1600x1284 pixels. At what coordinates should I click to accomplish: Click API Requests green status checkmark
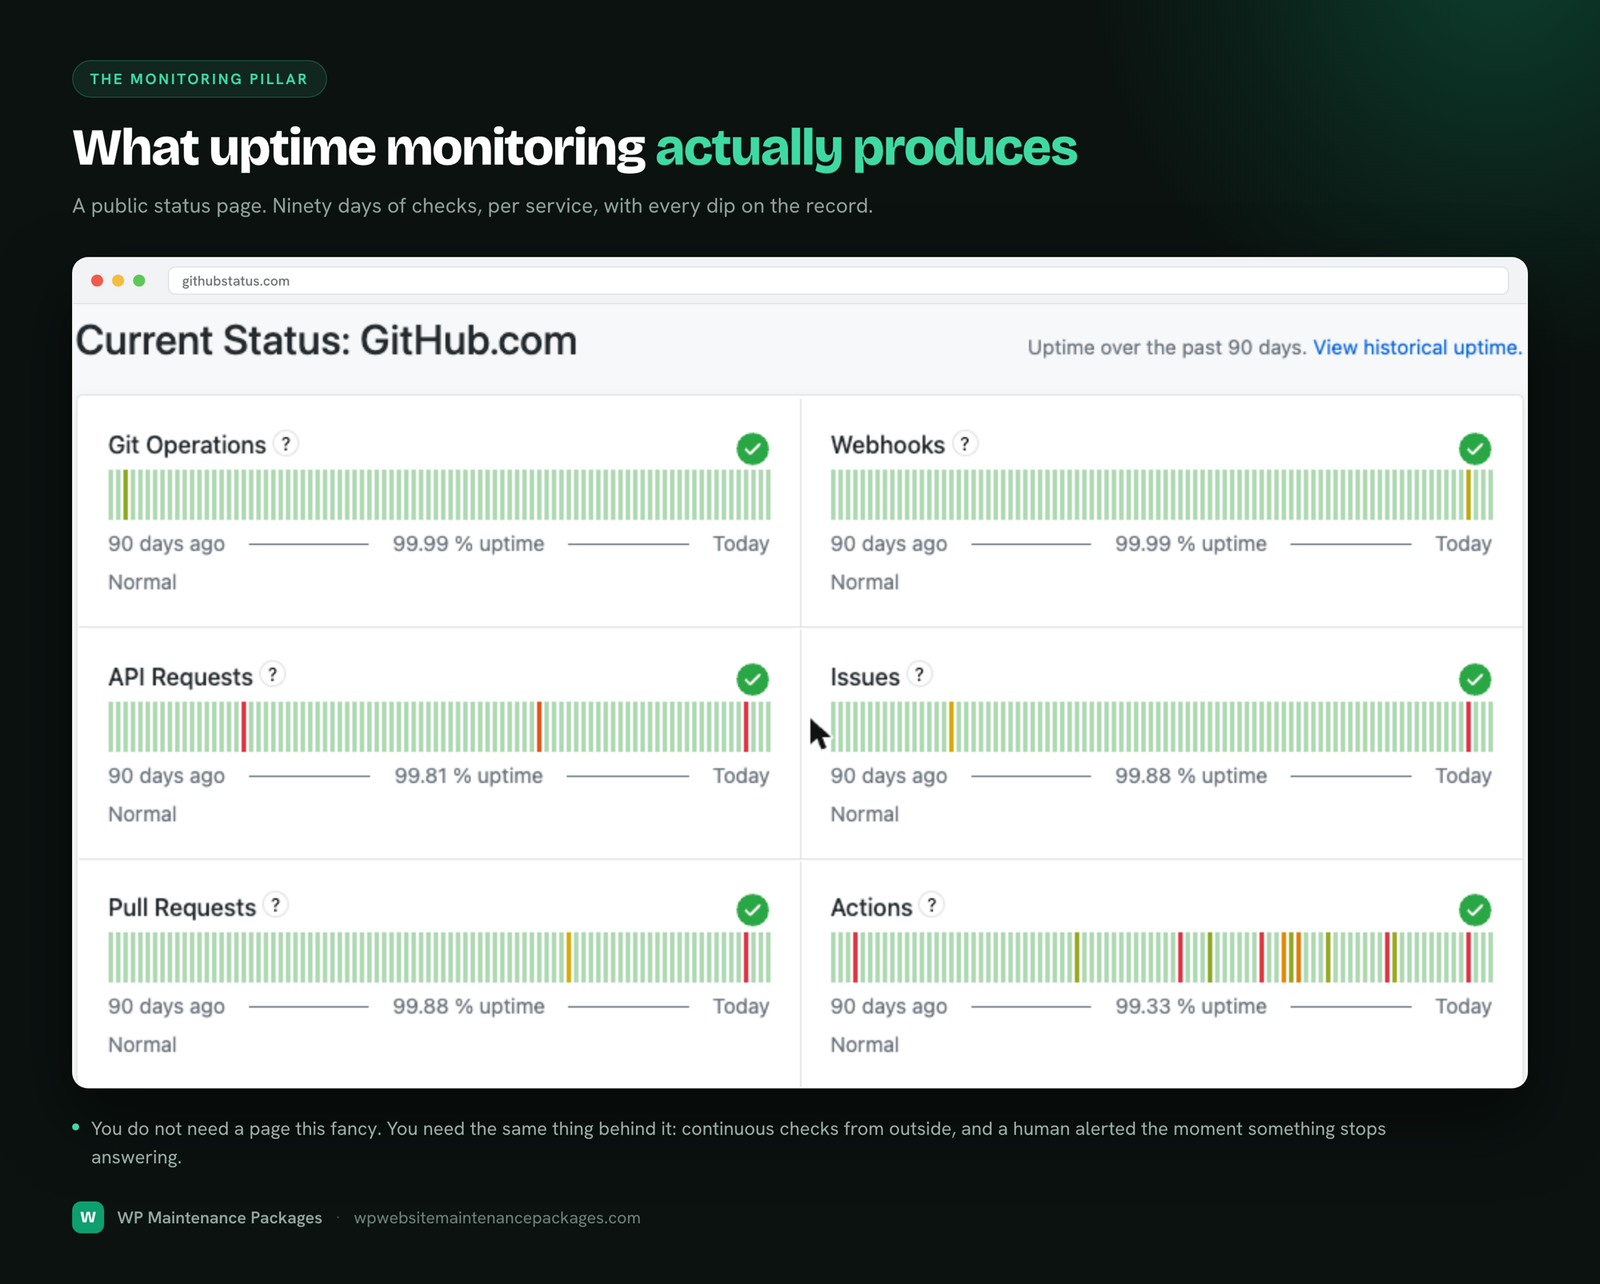(753, 680)
